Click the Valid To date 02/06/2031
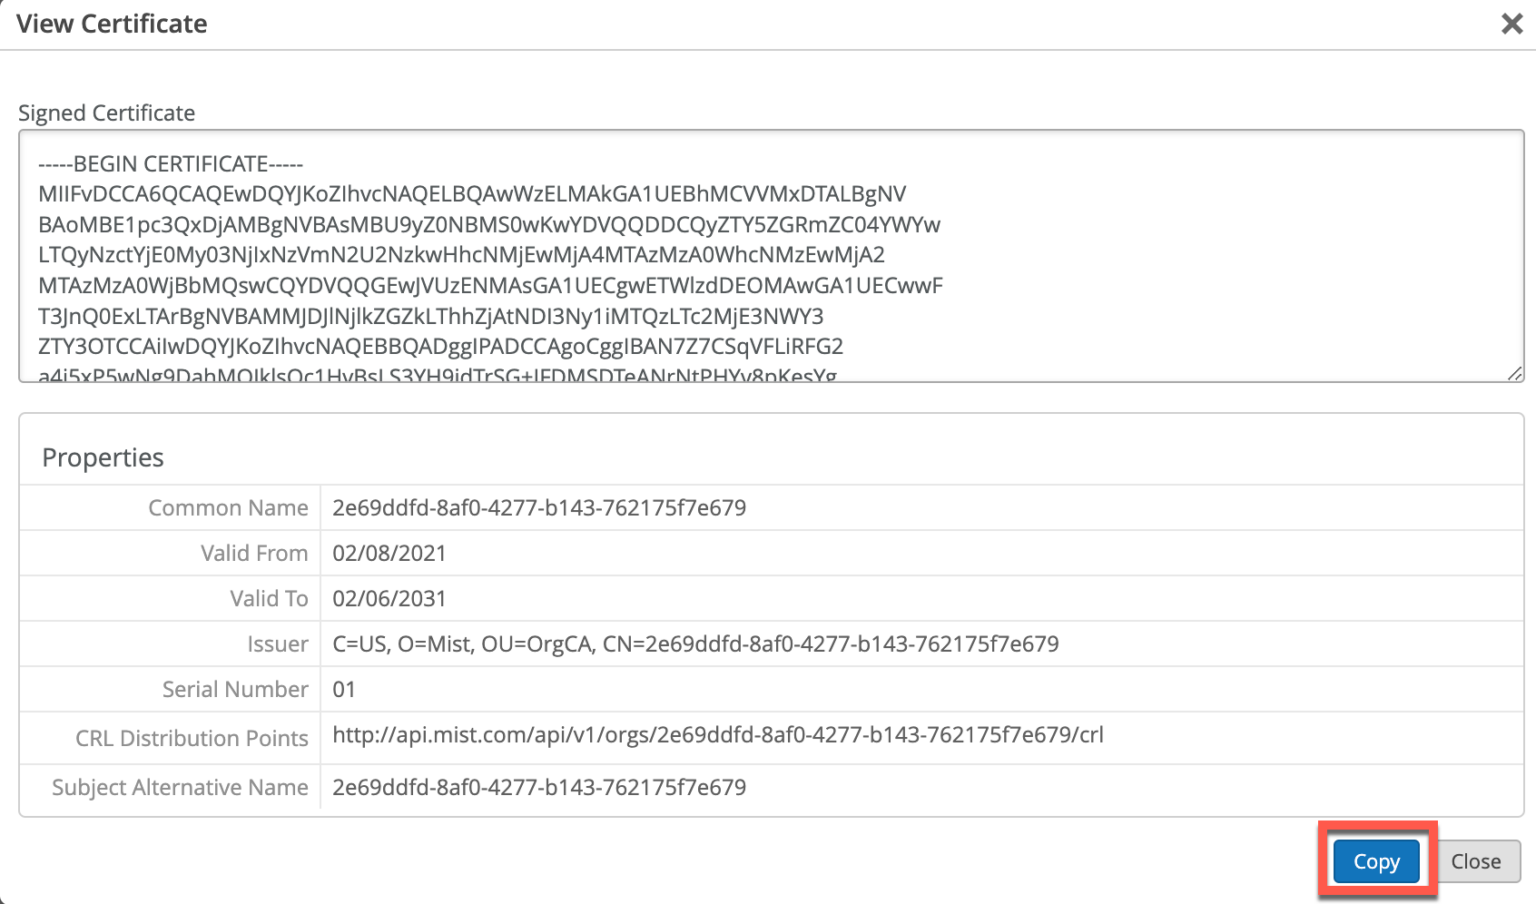Image resolution: width=1536 pixels, height=904 pixels. click(x=389, y=598)
